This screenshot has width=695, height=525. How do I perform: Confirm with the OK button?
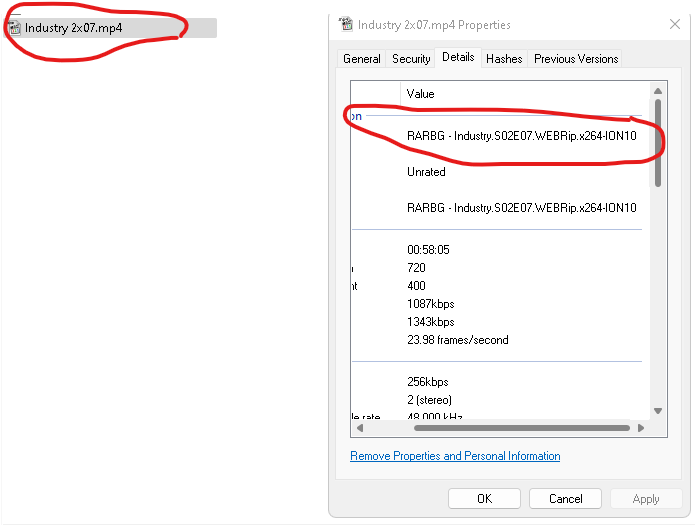point(484,499)
